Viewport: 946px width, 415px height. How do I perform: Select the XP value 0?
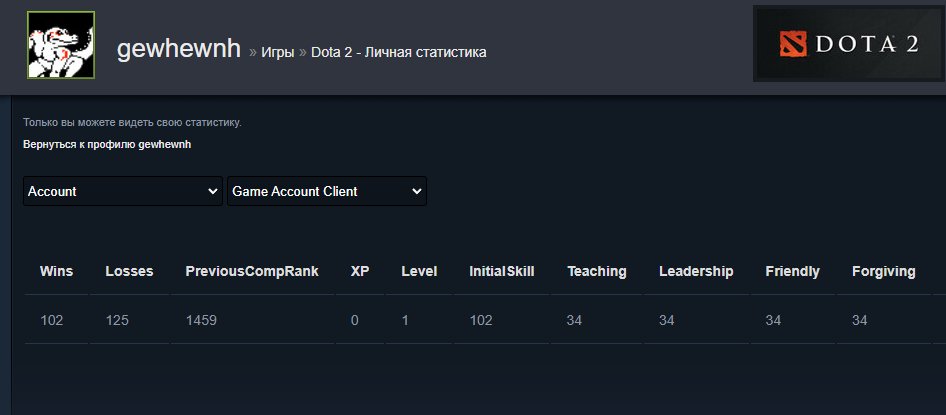[x=355, y=320]
